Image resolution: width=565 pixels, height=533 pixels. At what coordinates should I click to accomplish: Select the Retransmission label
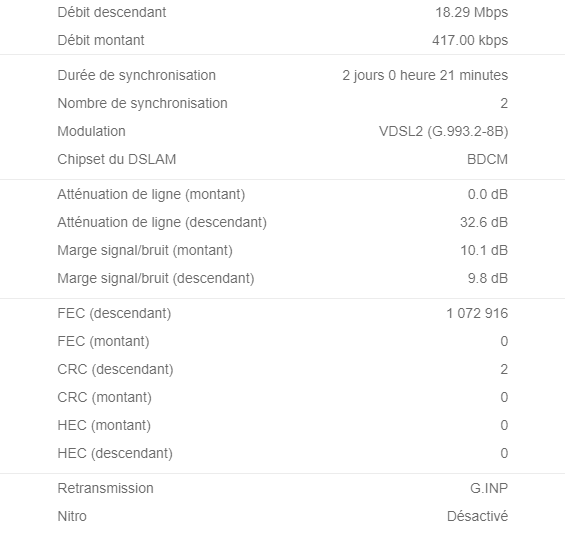[106, 488]
